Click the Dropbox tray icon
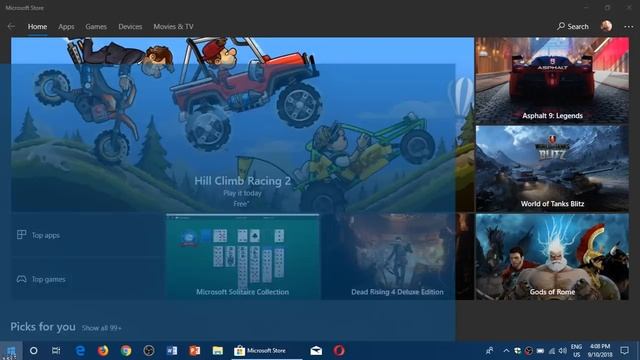Image resolution: width=640 pixels, height=360 pixels. click(518, 351)
